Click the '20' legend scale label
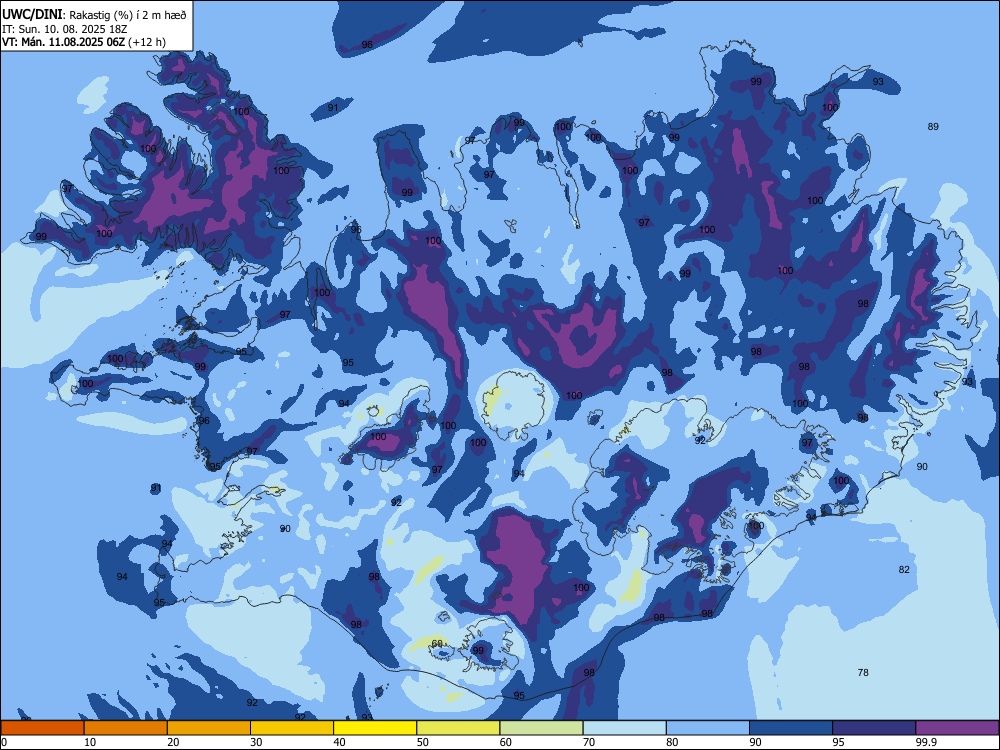 pos(173,742)
